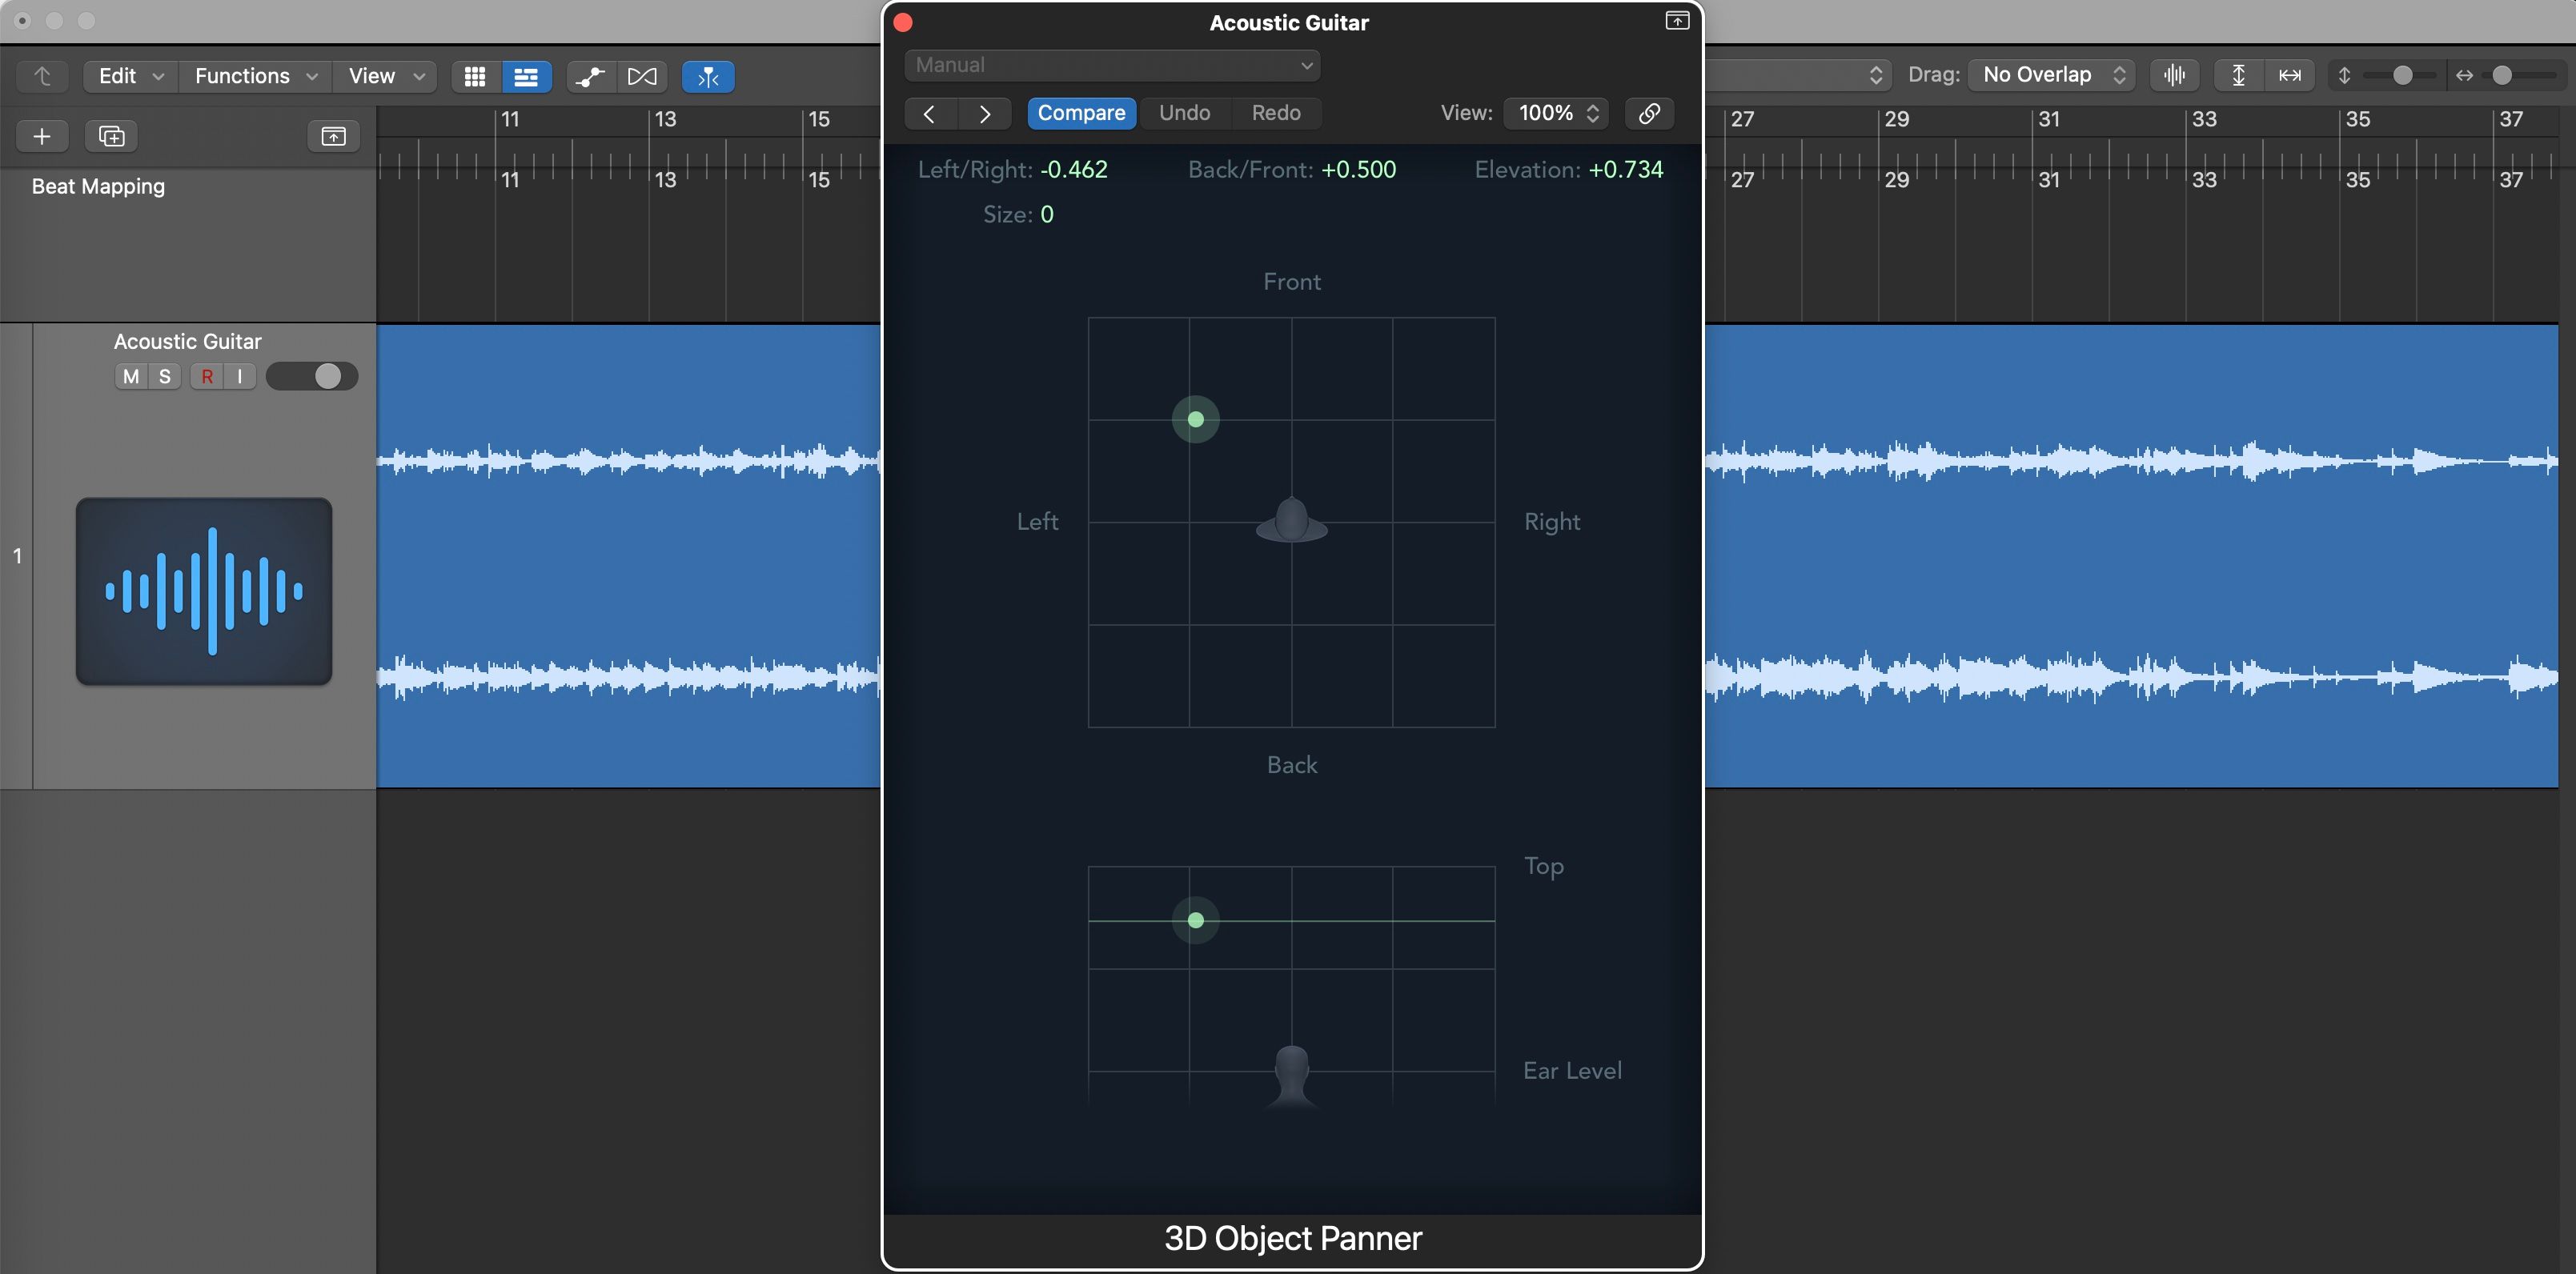Open the No Overlap drag mode dropdown
The height and width of the screenshot is (1274, 2576).
(x=2049, y=74)
